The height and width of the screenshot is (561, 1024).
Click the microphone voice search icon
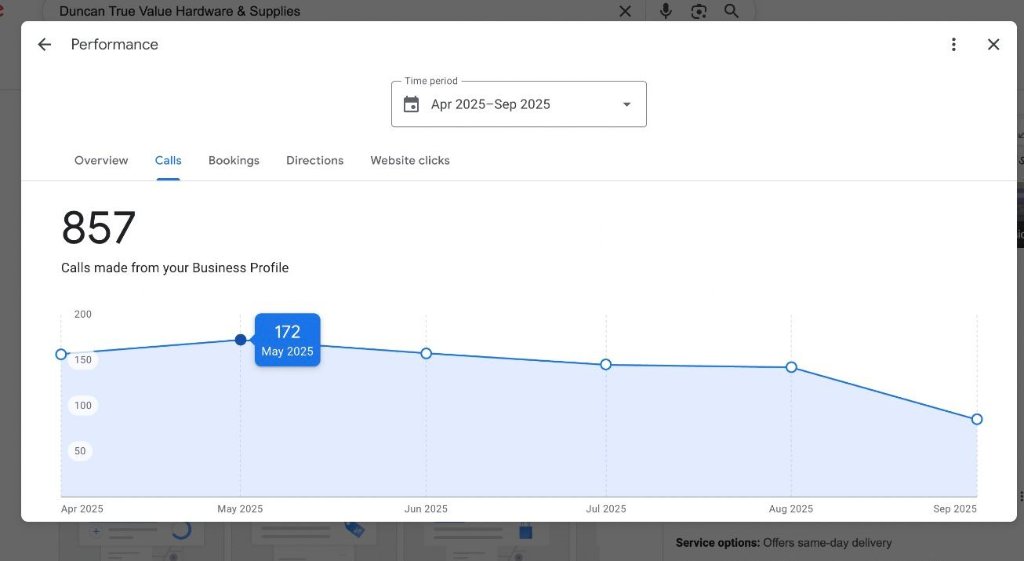click(666, 11)
